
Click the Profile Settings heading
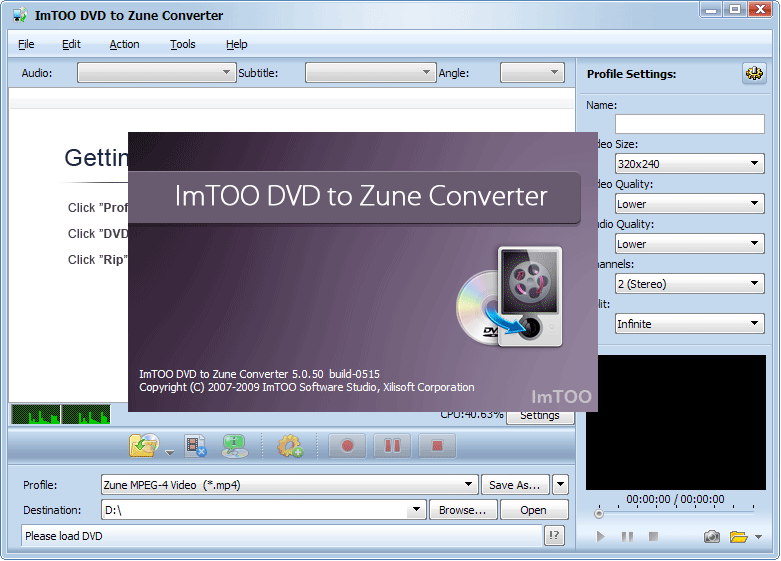(631, 74)
